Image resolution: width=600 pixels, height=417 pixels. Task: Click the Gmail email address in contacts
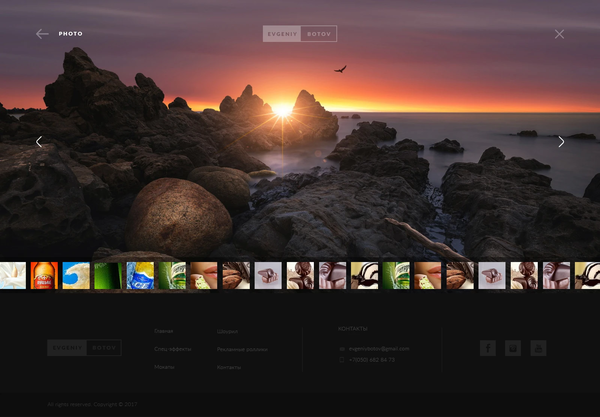(379, 349)
